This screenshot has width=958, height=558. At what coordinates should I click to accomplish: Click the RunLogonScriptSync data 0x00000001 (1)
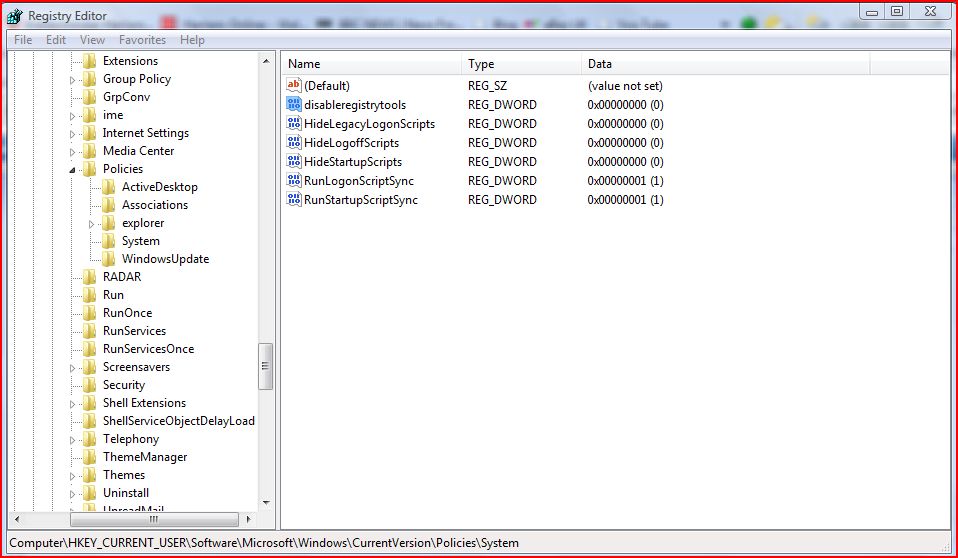pyautogui.click(x=626, y=180)
